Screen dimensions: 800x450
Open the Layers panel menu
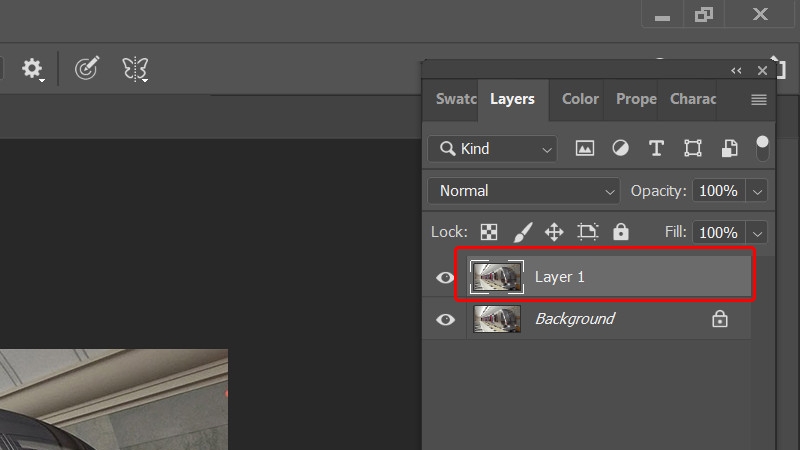(x=759, y=99)
